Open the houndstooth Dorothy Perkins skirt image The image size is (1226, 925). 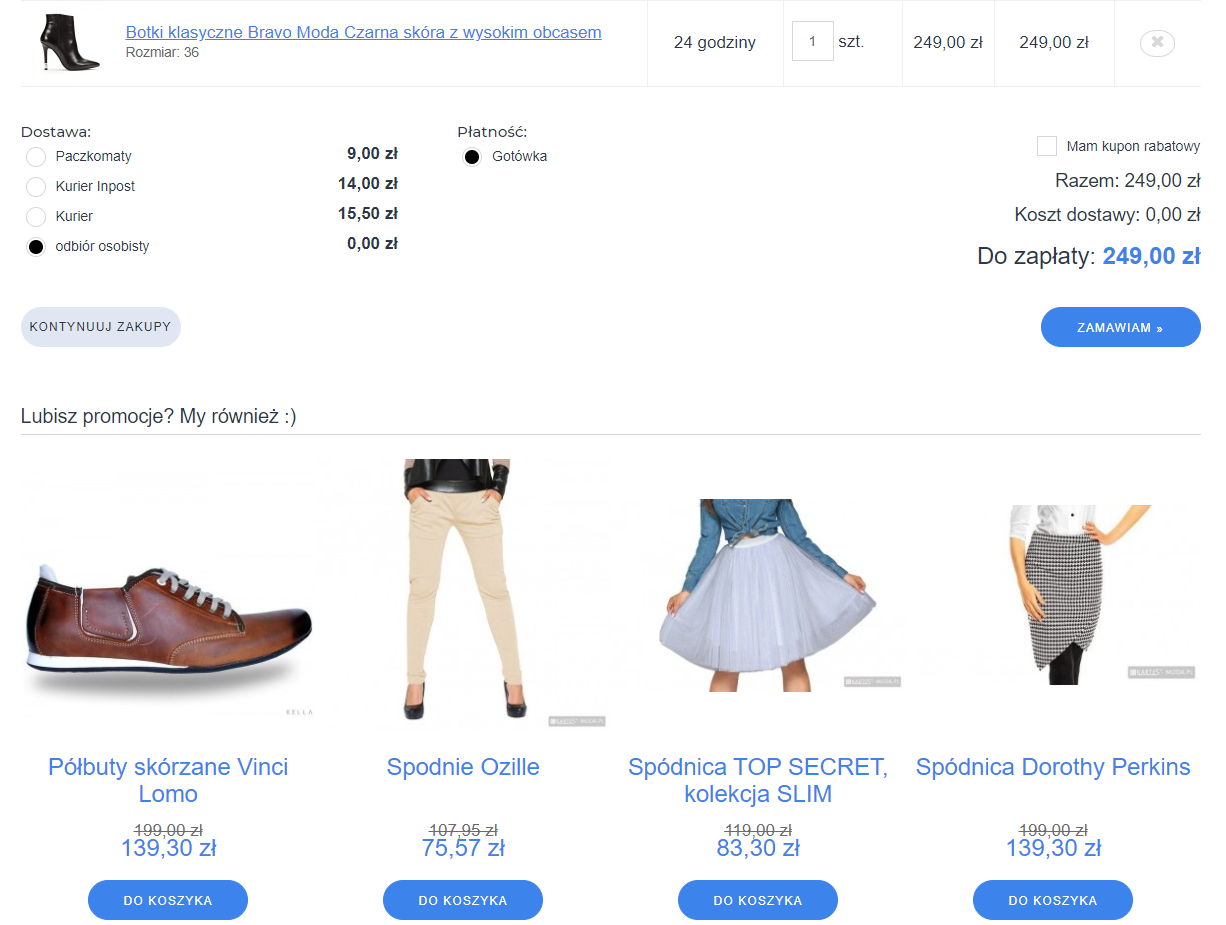click(x=1053, y=595)
